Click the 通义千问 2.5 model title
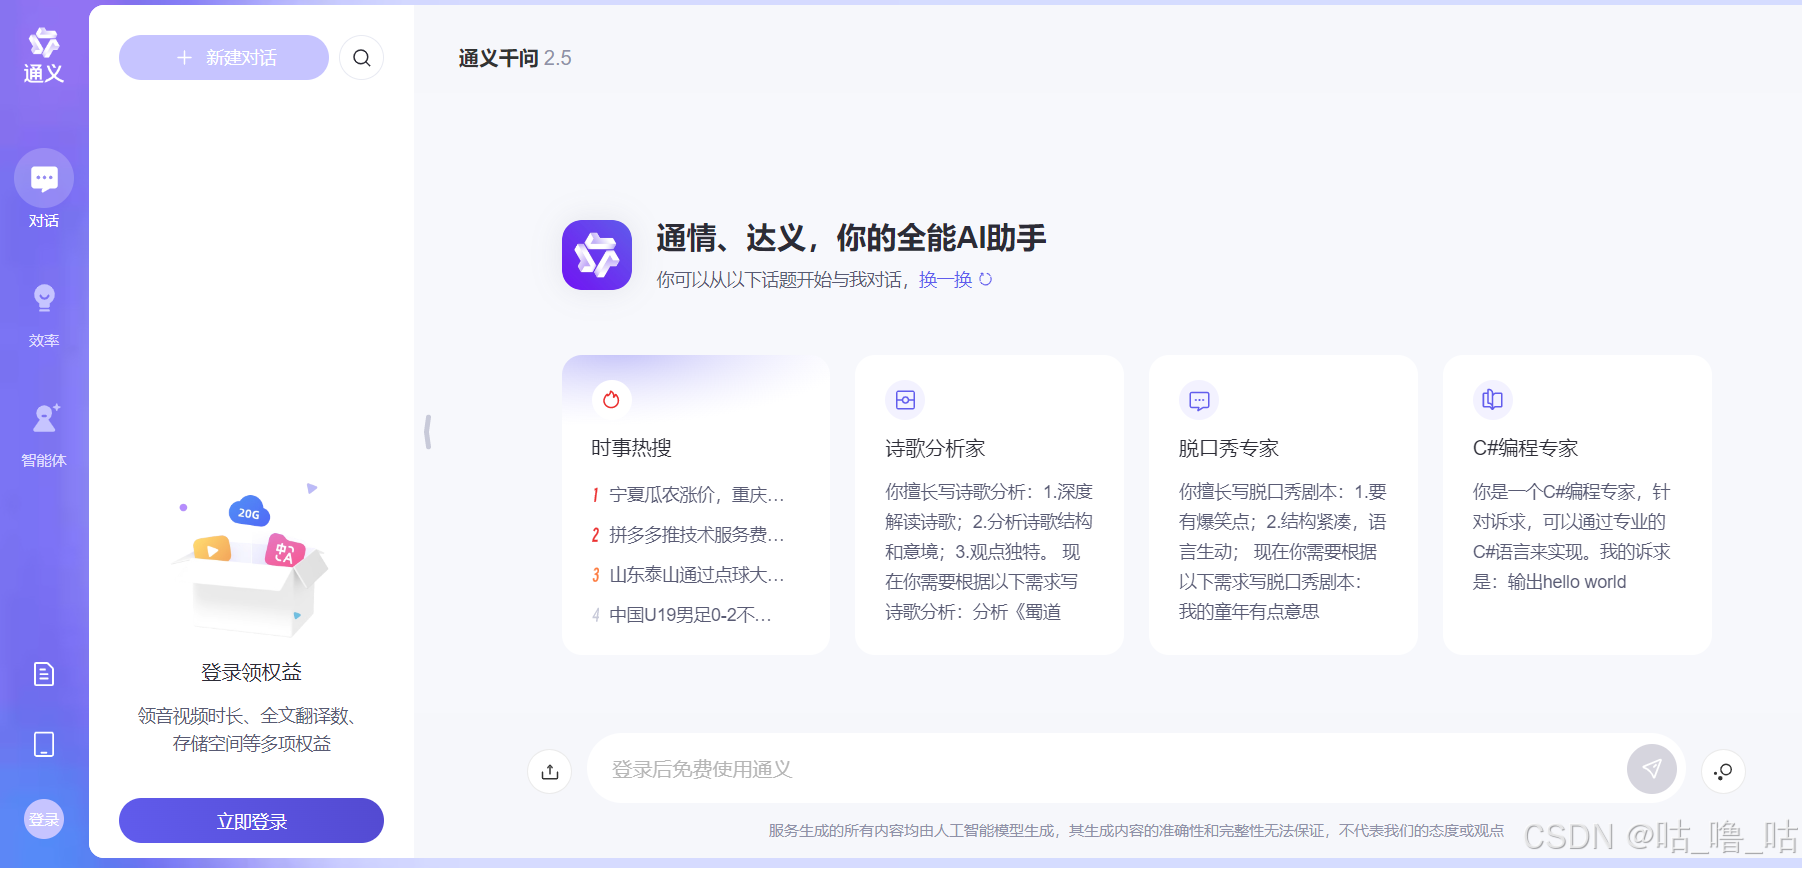Viewport: 1802px width, 869px height. pos(515,58)
